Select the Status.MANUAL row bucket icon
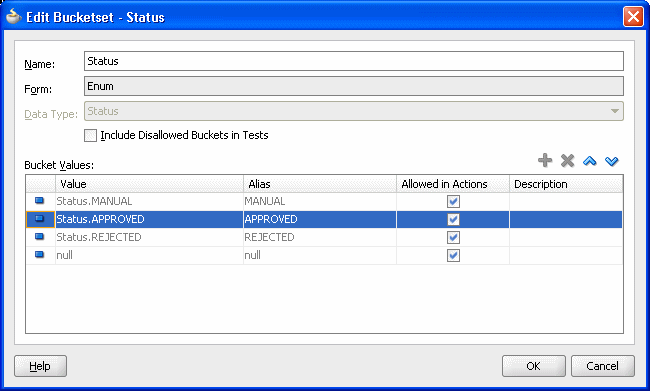 click(x=40, y=201)
